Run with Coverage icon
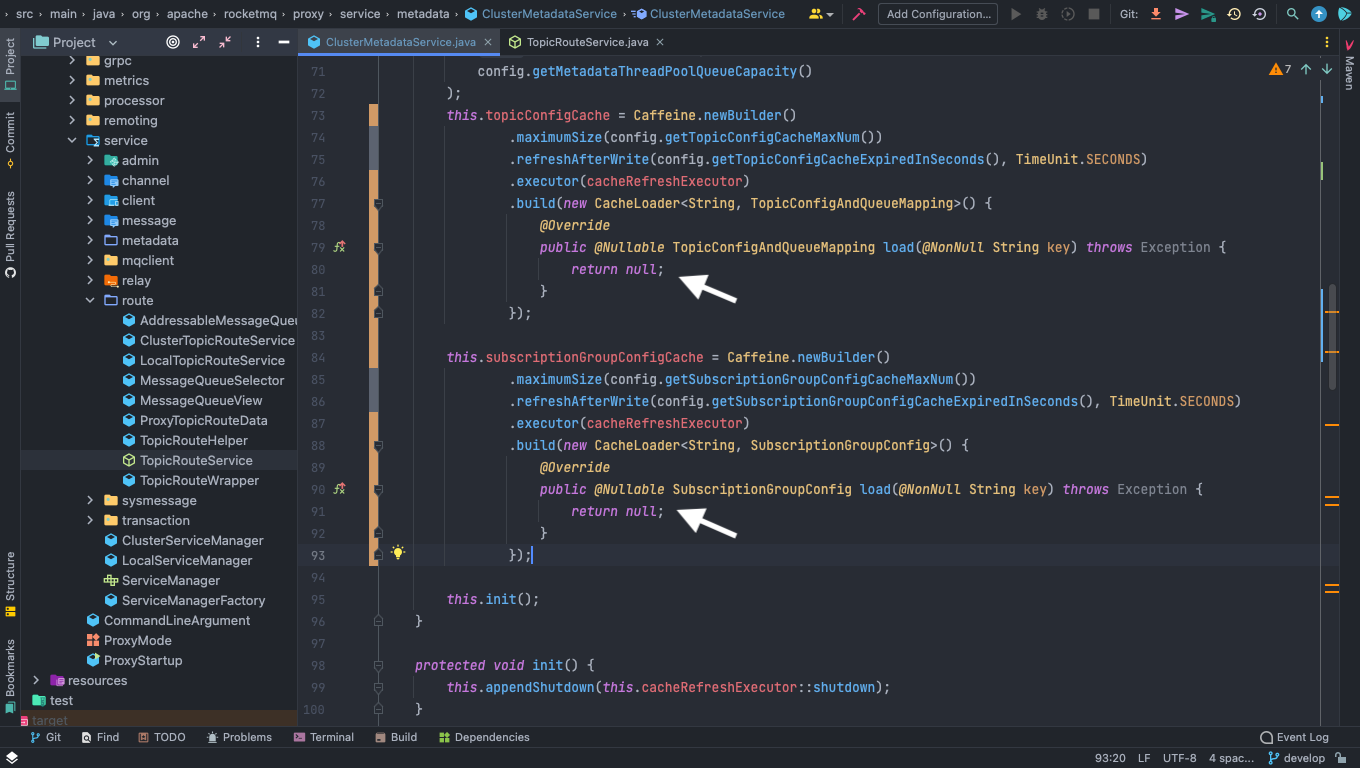The height and width of the screenshot is (768, 1360). [1067, 14]
